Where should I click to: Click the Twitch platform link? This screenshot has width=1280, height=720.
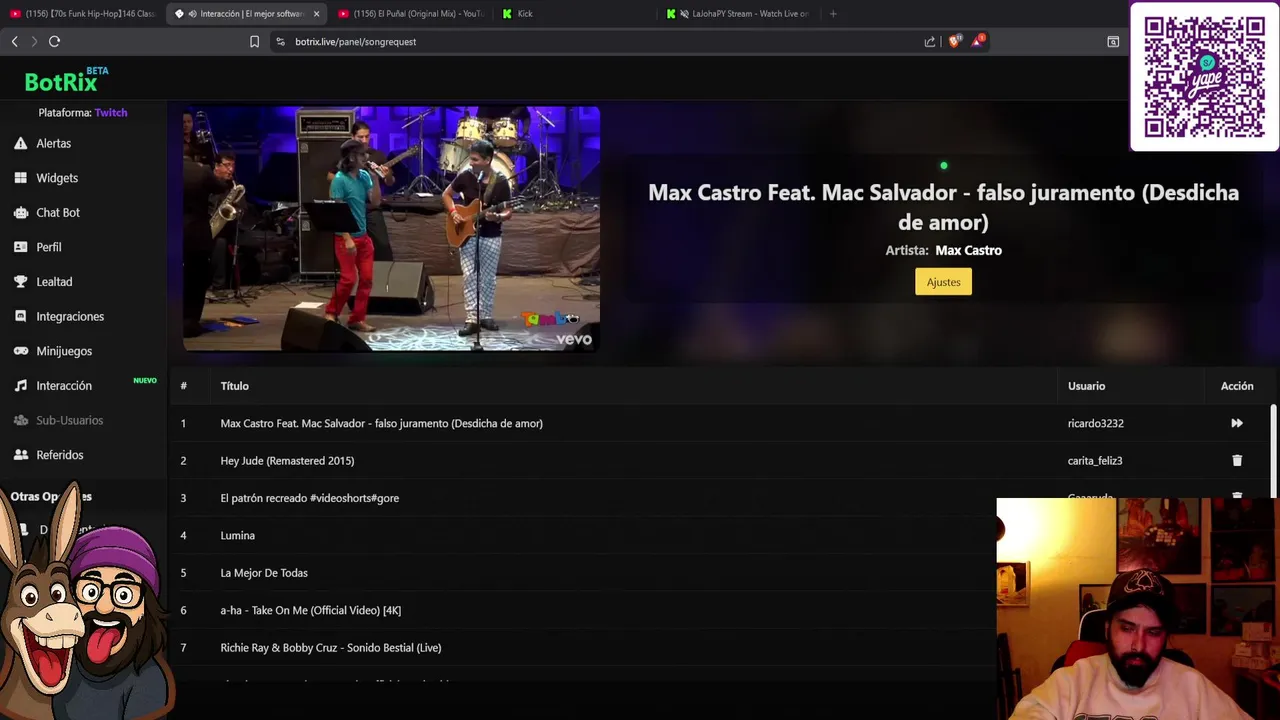[x=111, y=113]
